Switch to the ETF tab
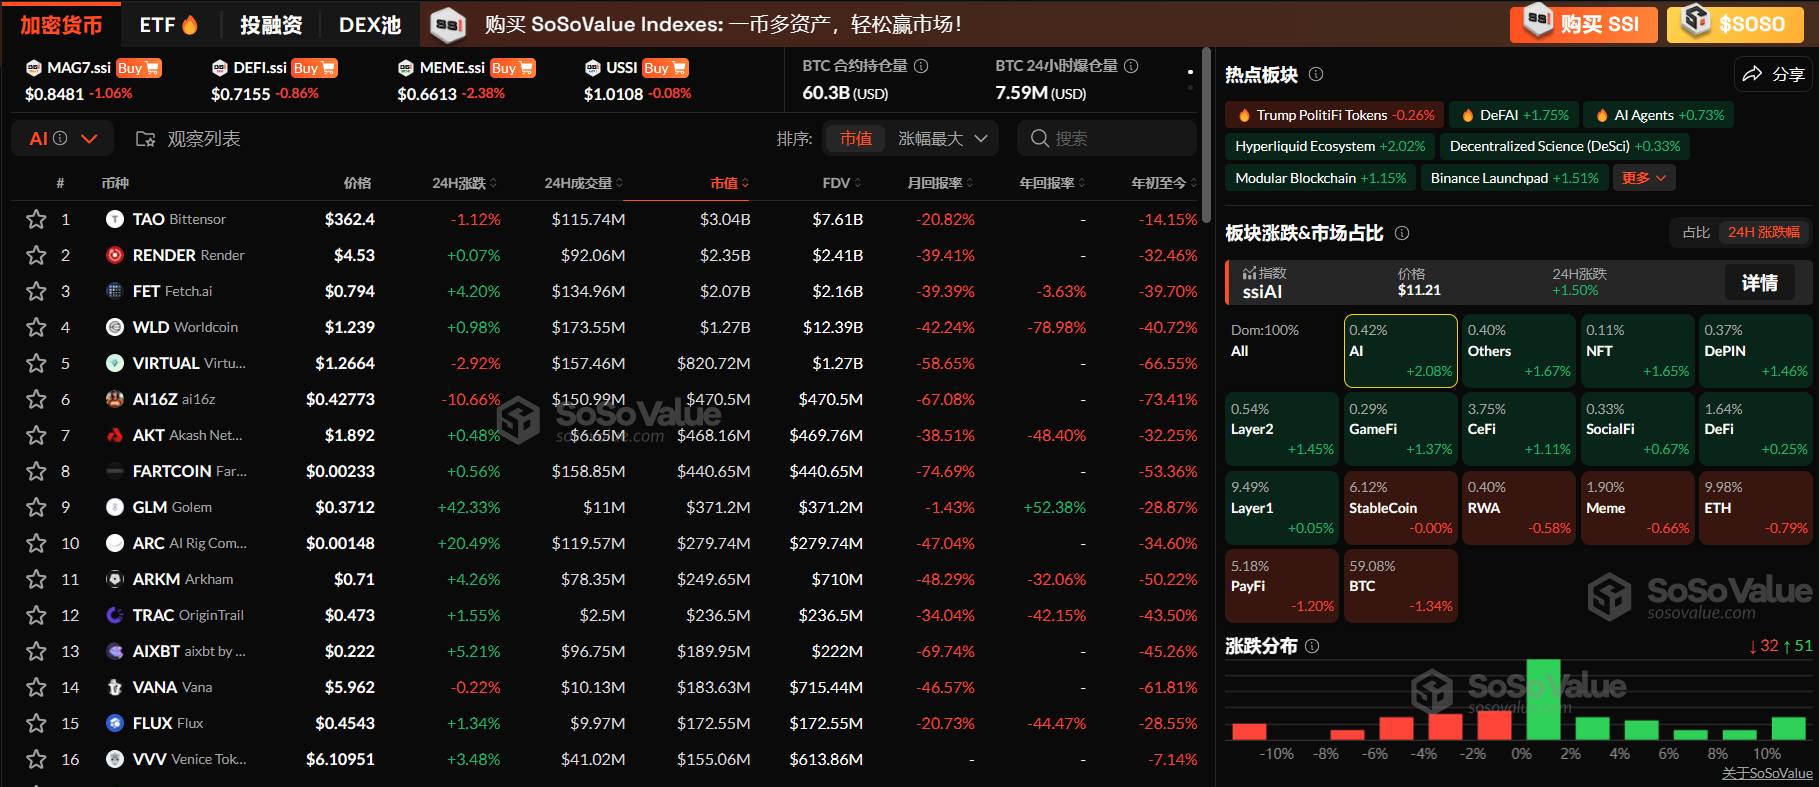1819x787 pixels. pyautogui.click(x=168, y=24)
